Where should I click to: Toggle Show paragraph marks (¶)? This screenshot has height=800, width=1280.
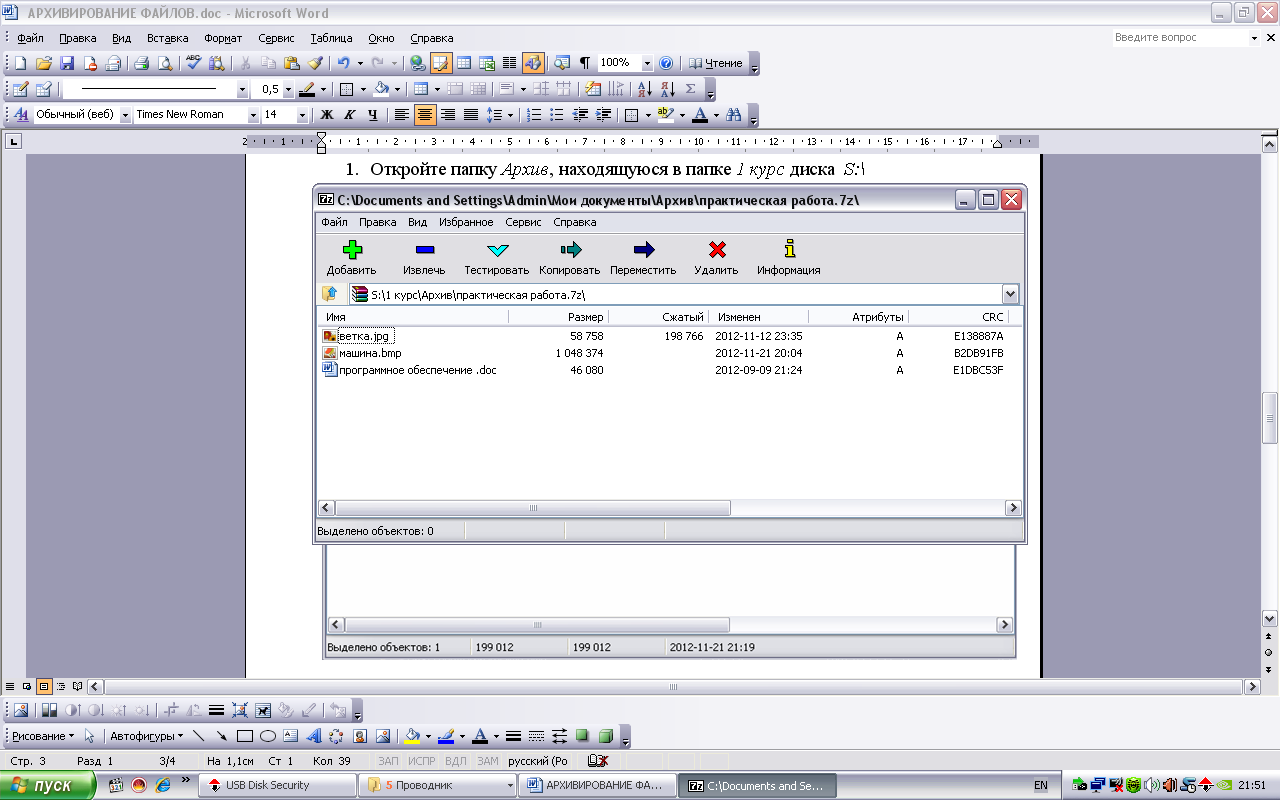(x=585, y=63)
